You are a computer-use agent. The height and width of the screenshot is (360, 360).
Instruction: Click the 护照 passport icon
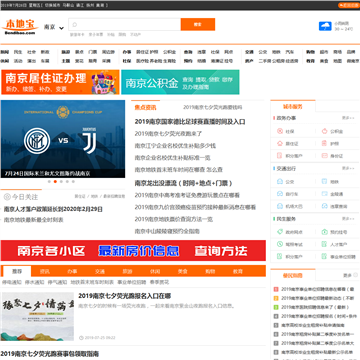click(x=325, y=143)
